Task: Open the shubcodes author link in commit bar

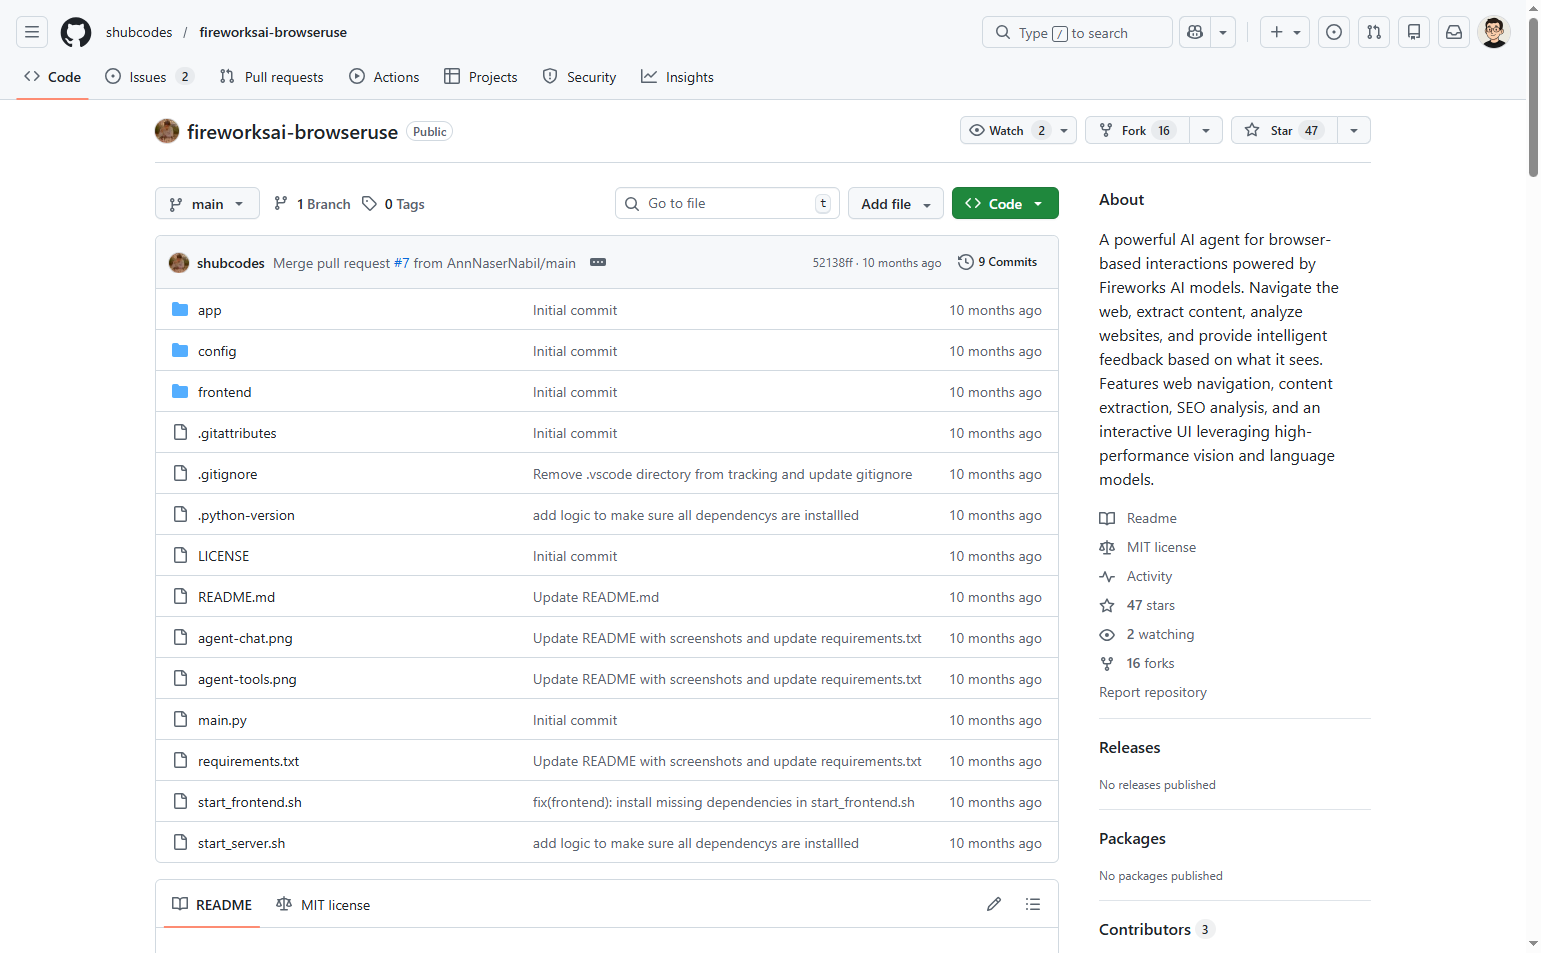Action: coord(231,263)
